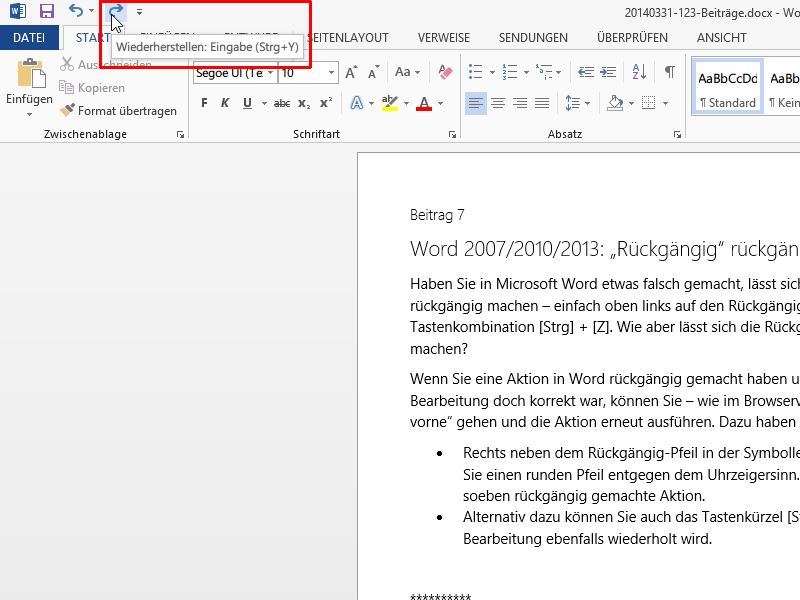
Task: Switch to the SENDUNGEN tab
Action: [x=533, y=38]
